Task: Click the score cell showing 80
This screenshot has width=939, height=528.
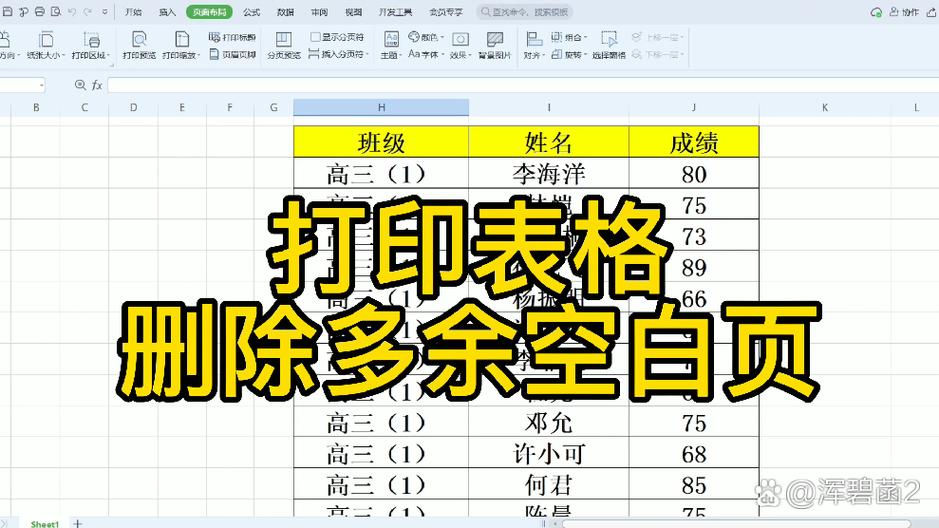Action: (693, 174)
